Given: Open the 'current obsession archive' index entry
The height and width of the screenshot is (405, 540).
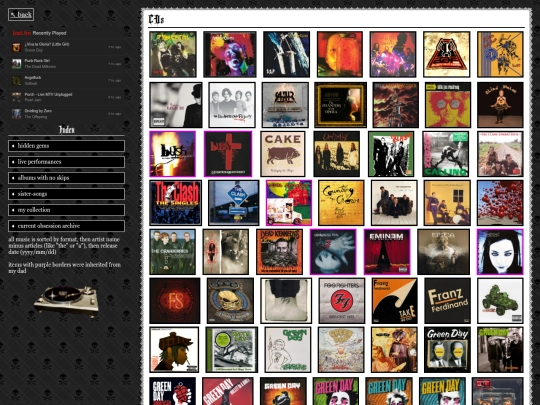Looking at the screenshot, I should [x=66, y=226].
